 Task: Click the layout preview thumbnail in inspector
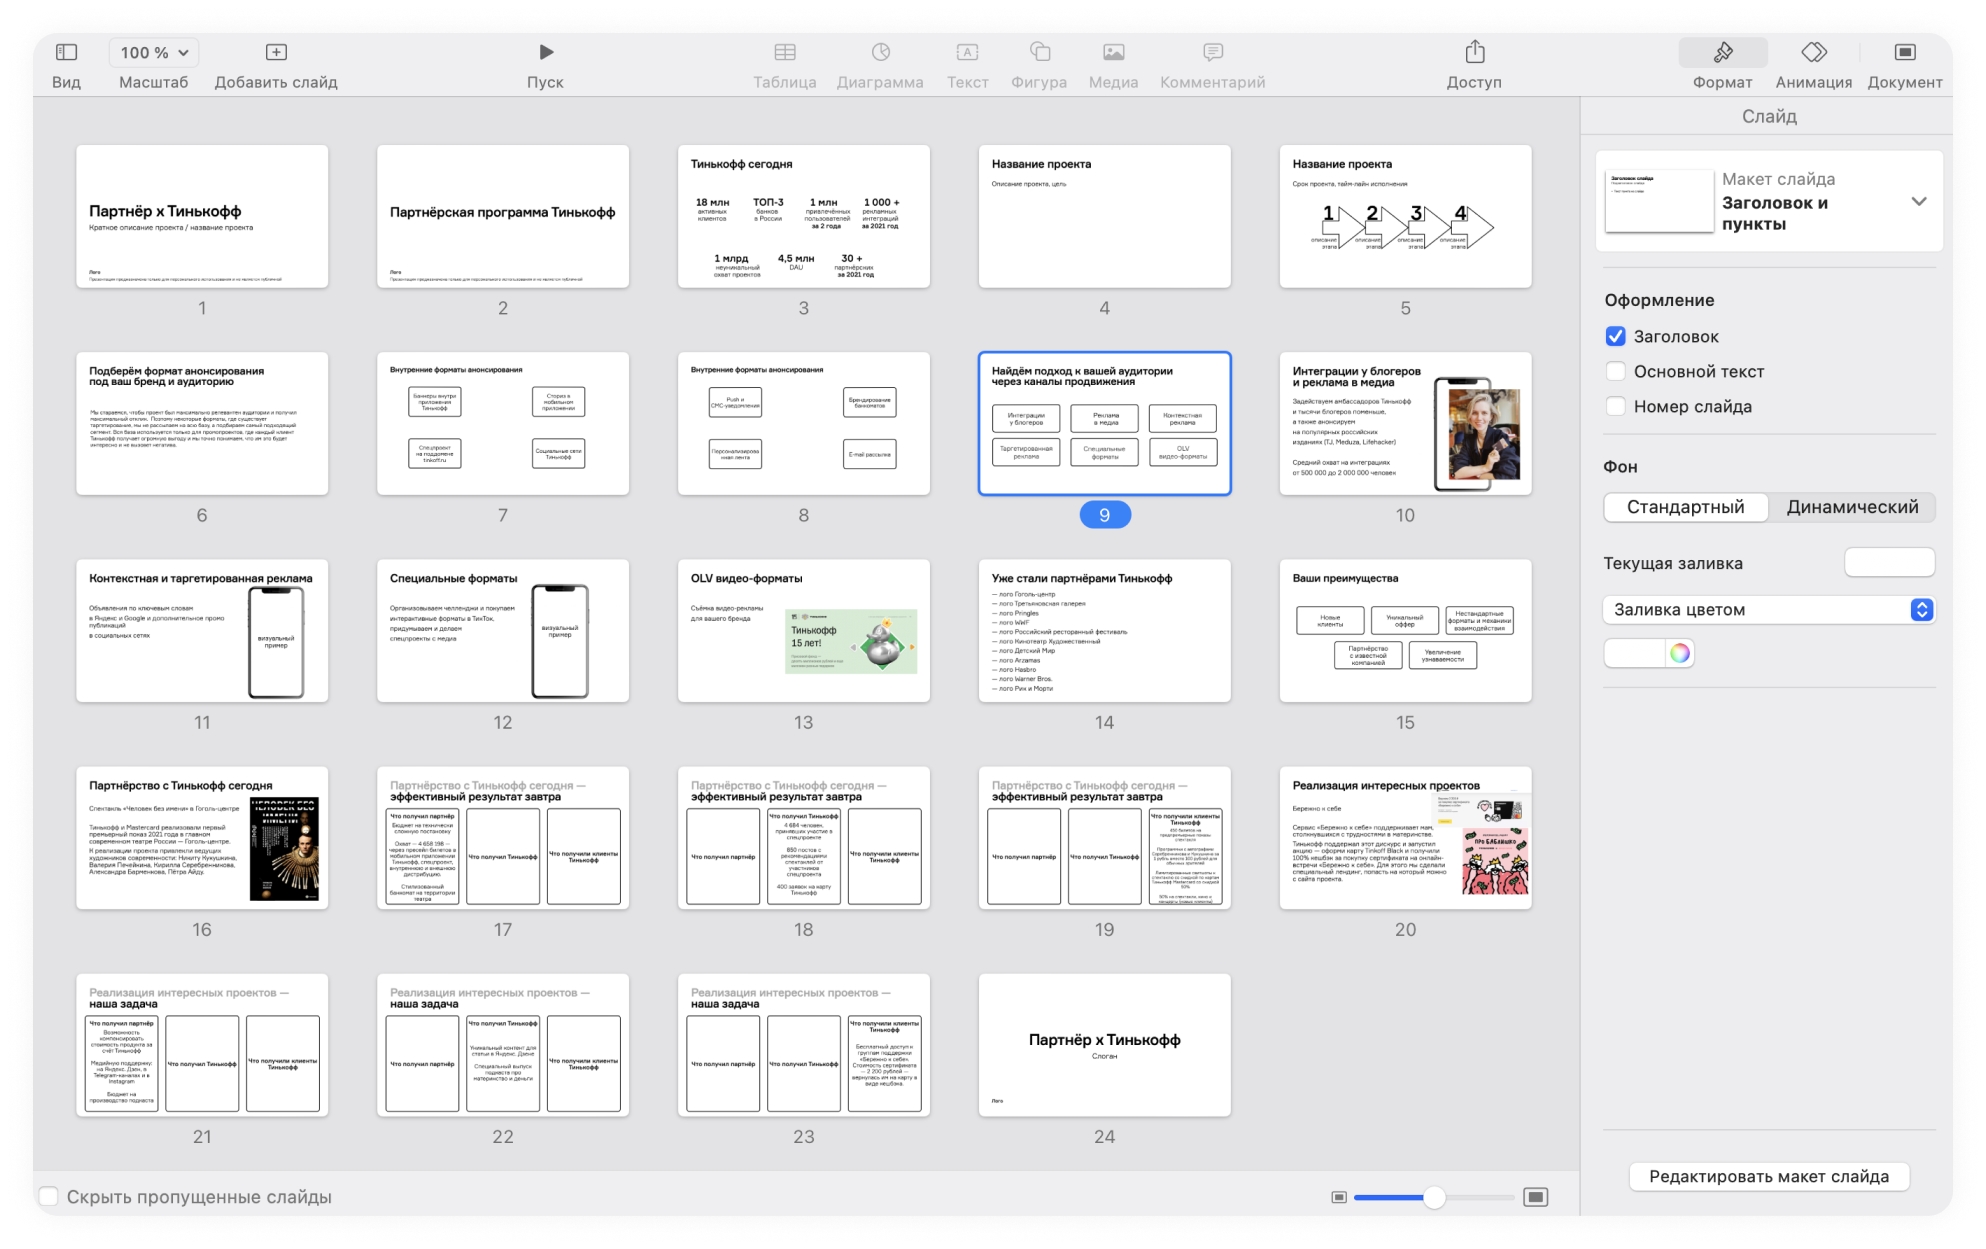(1658, 200)
